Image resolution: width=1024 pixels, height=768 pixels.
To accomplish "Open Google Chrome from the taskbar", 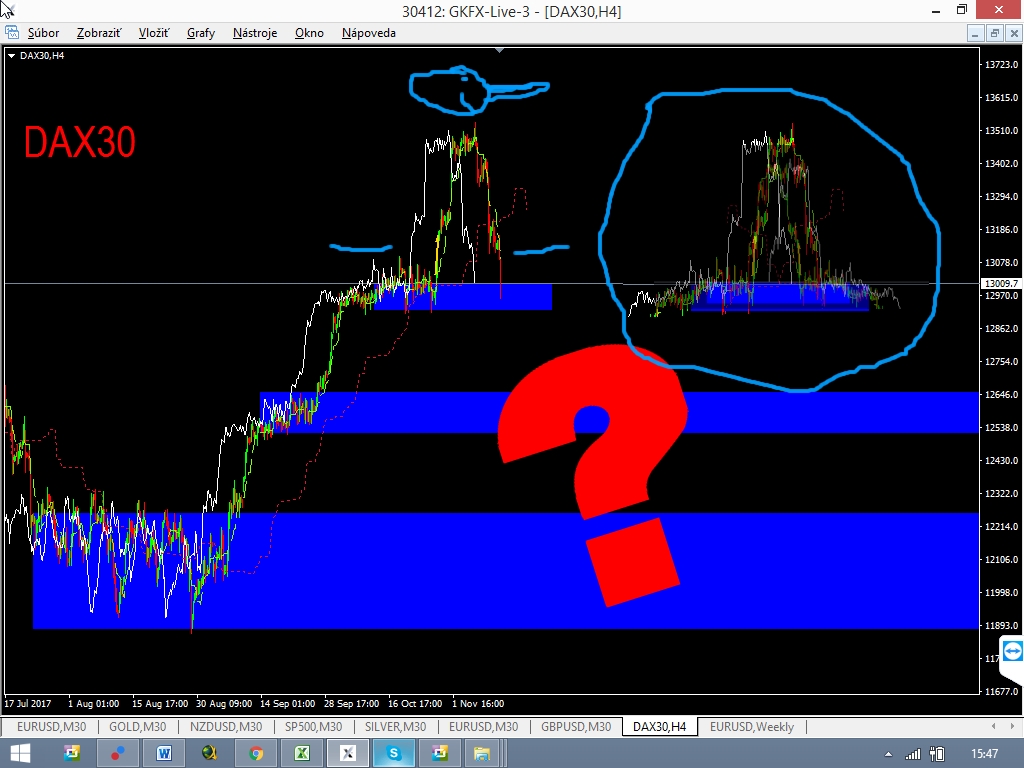I will tap(256, 754).
